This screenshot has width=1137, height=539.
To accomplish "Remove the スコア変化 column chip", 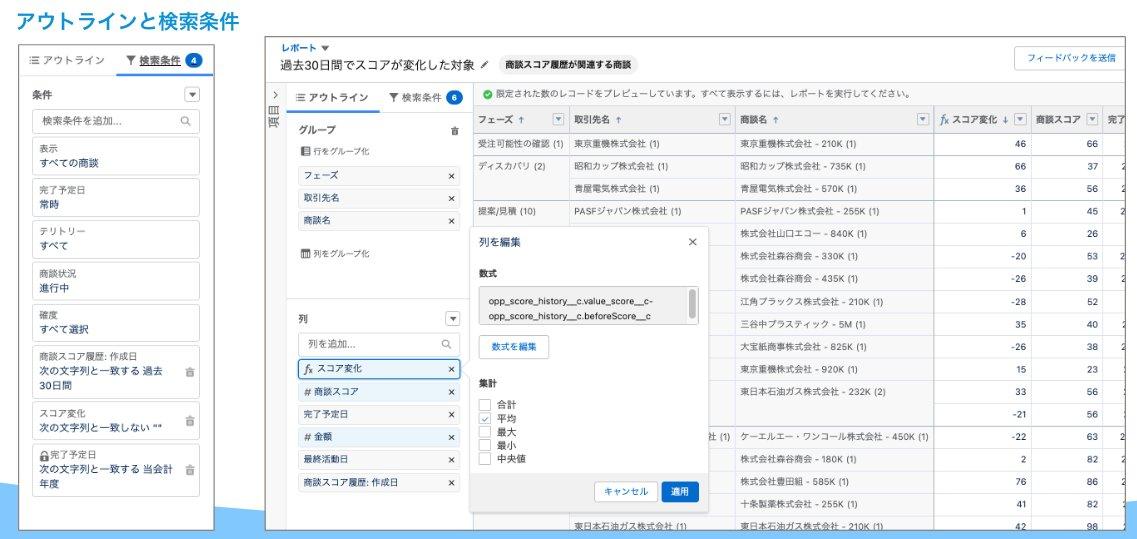I will (x=451, y=369).
